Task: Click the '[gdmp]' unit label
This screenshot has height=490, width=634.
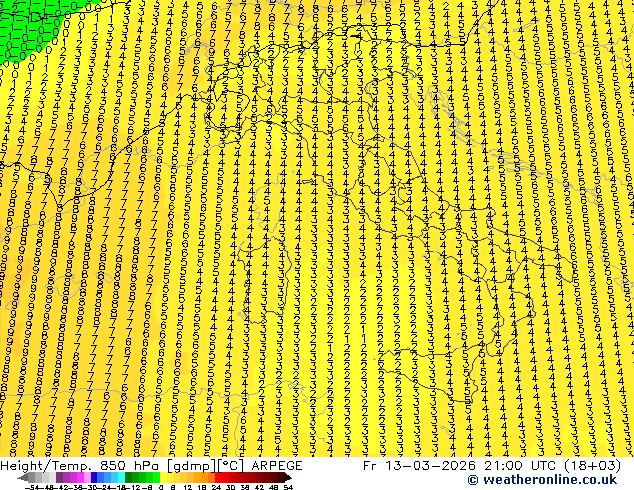Action: pos(191,466)
